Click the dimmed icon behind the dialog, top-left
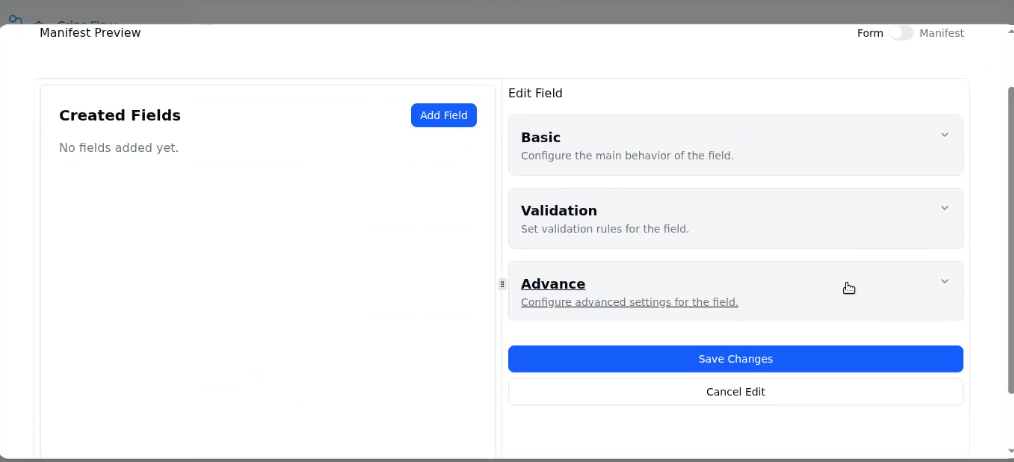The height and width of the screenshot is (462, 1014). coord(15,18)
